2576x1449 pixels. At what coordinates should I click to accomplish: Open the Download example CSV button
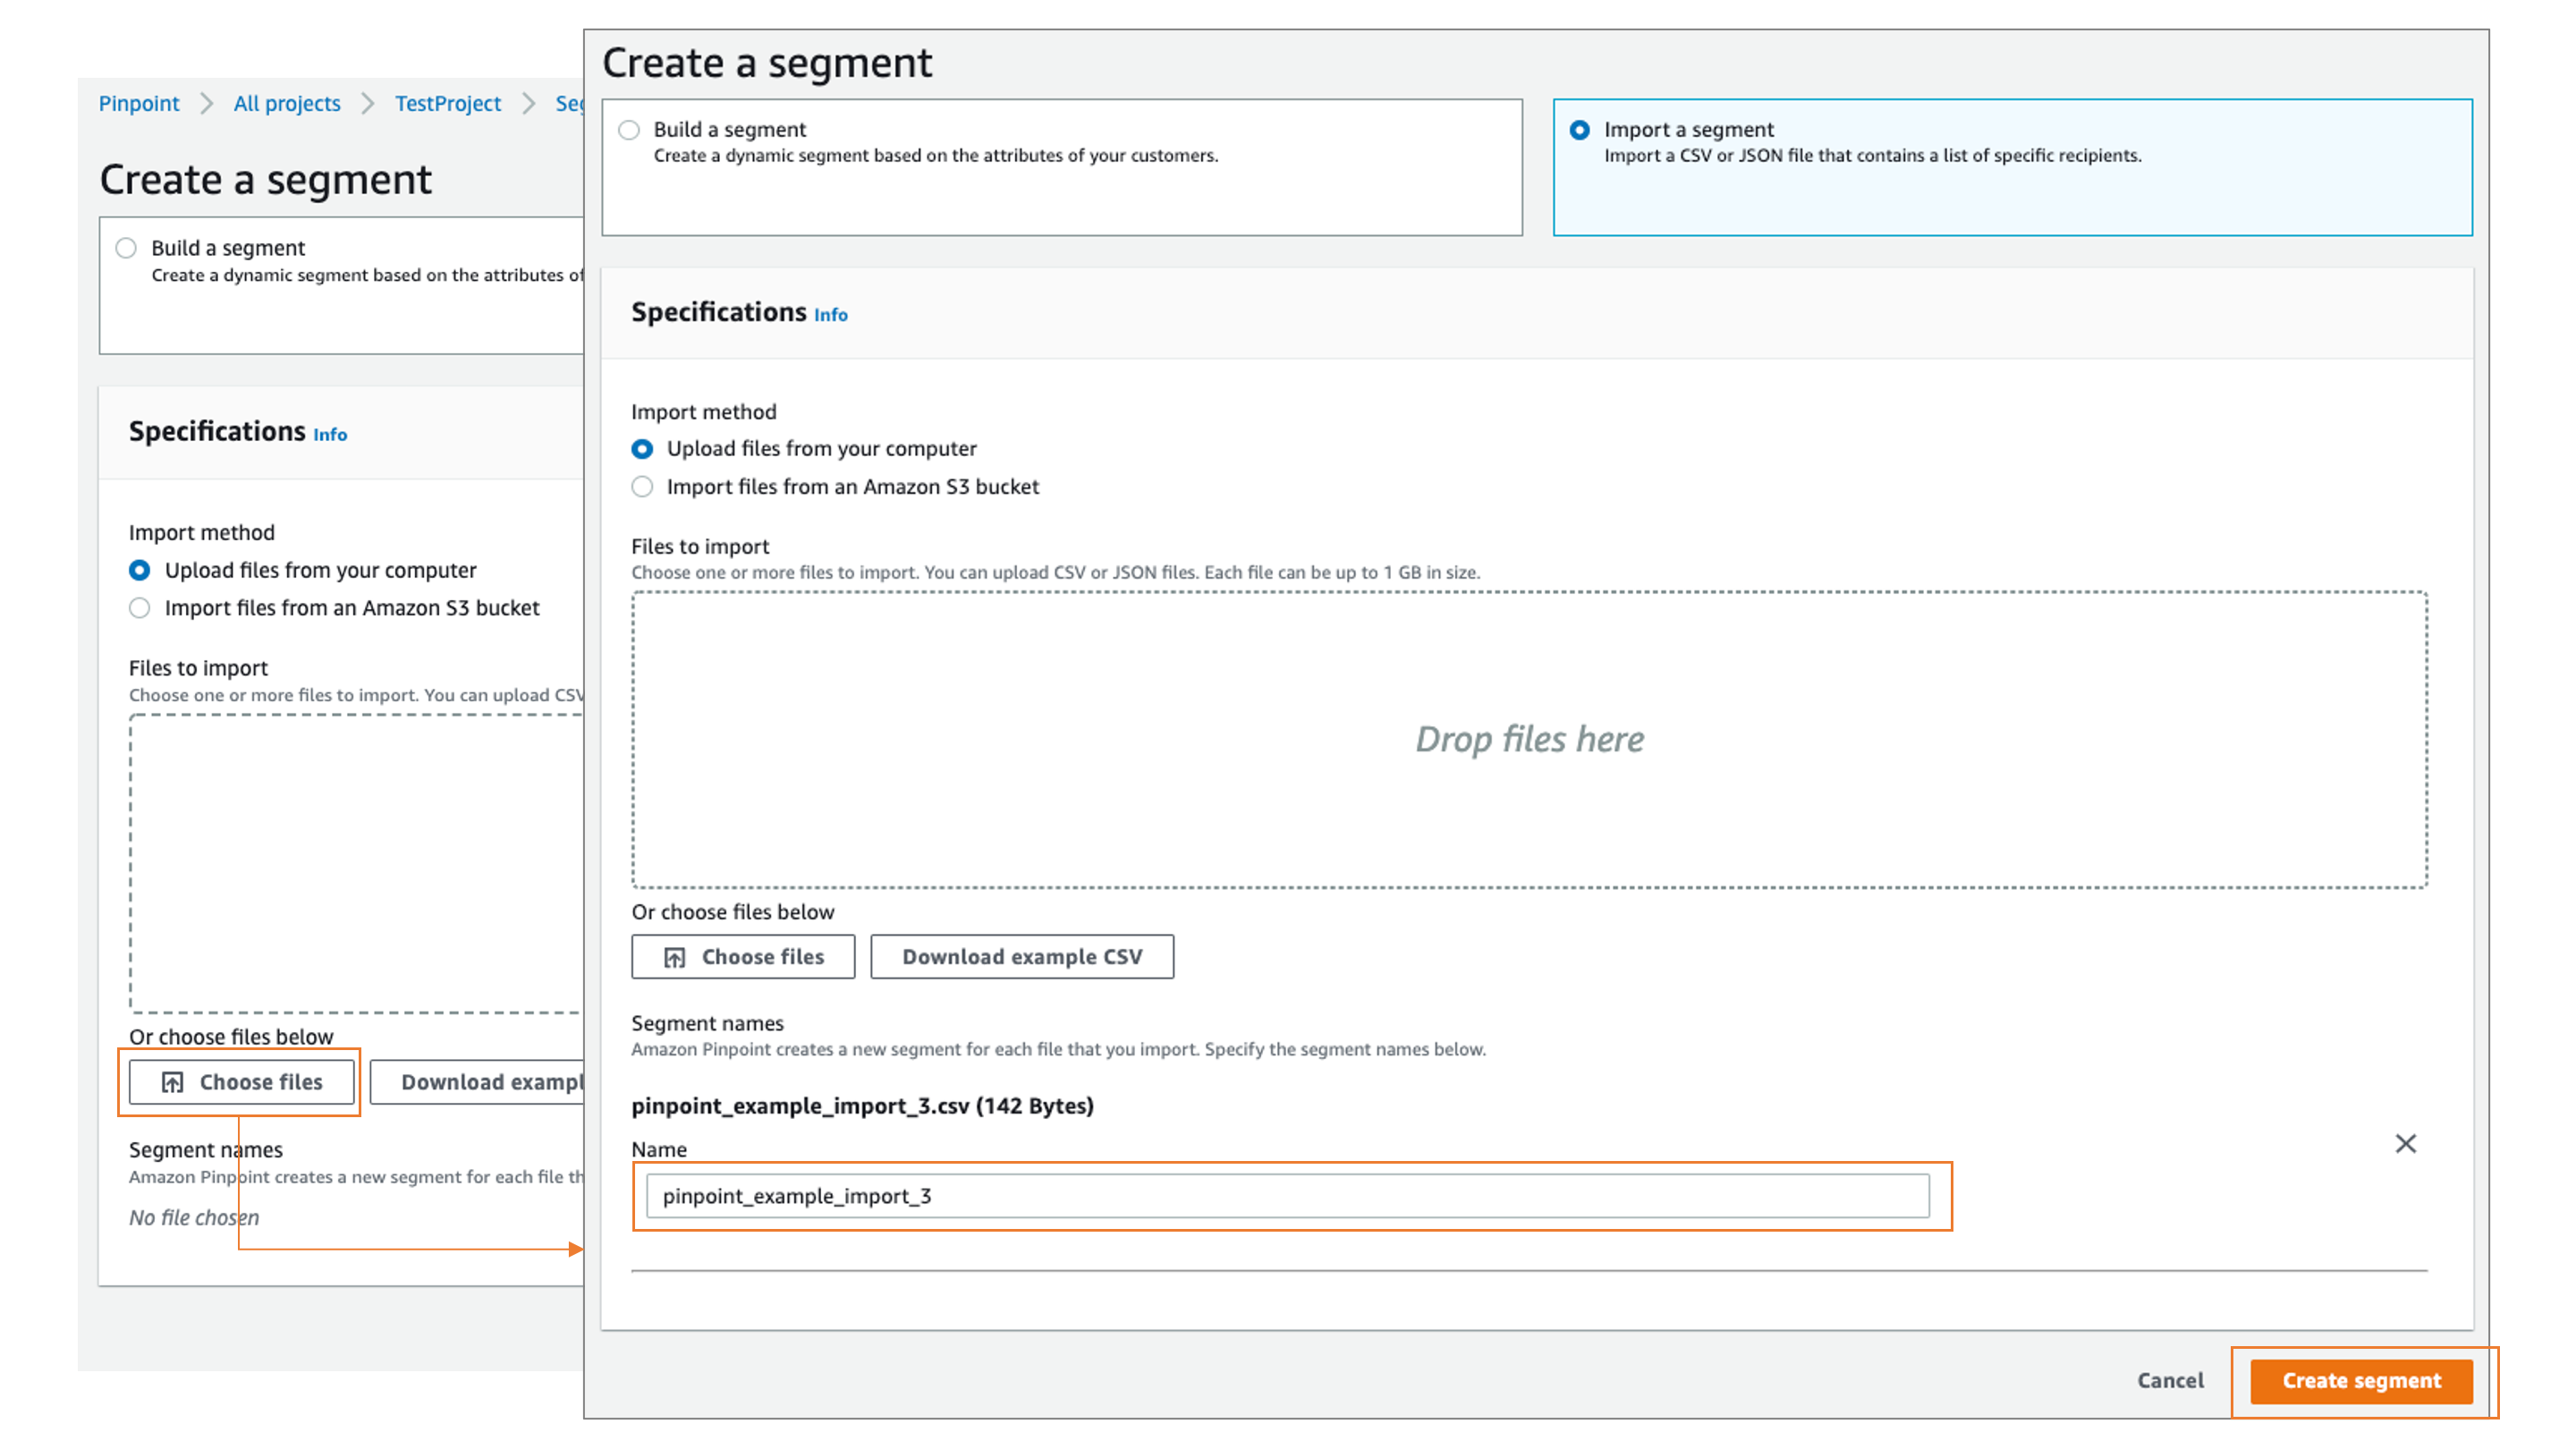coord(1022,956)
